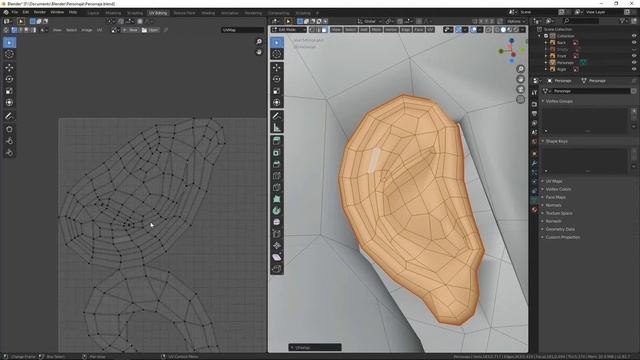The width and height of the screenshot is (640, 360).
Task: Open the Global transform orientation dropdown
Action: pyautogui.click(x=369, y=21)
